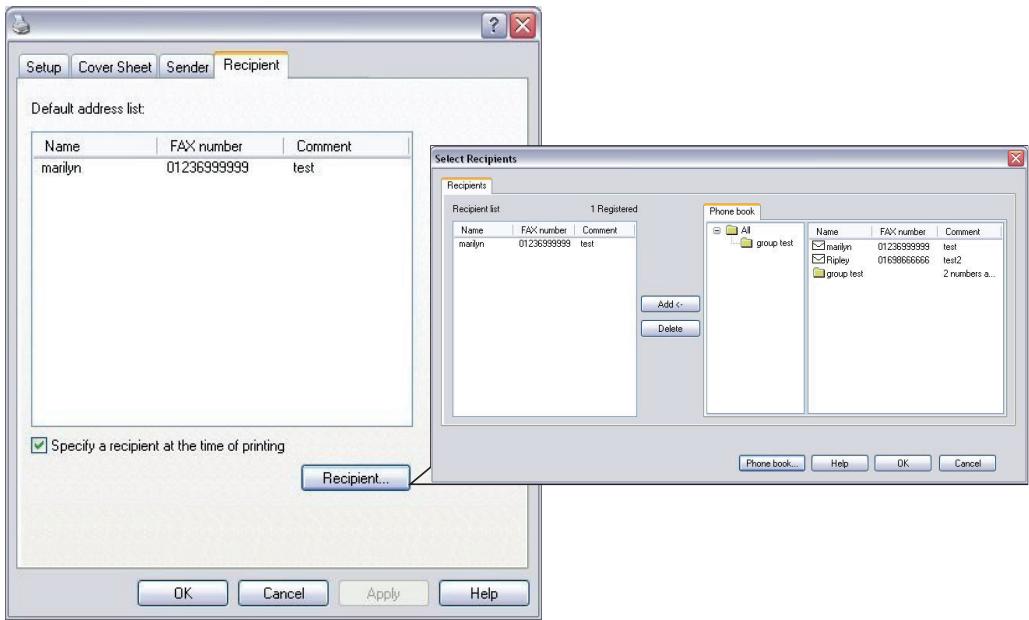Click Comment header in Recipient list
This screenshot has height=620, width=1029.
click(604, 230)
